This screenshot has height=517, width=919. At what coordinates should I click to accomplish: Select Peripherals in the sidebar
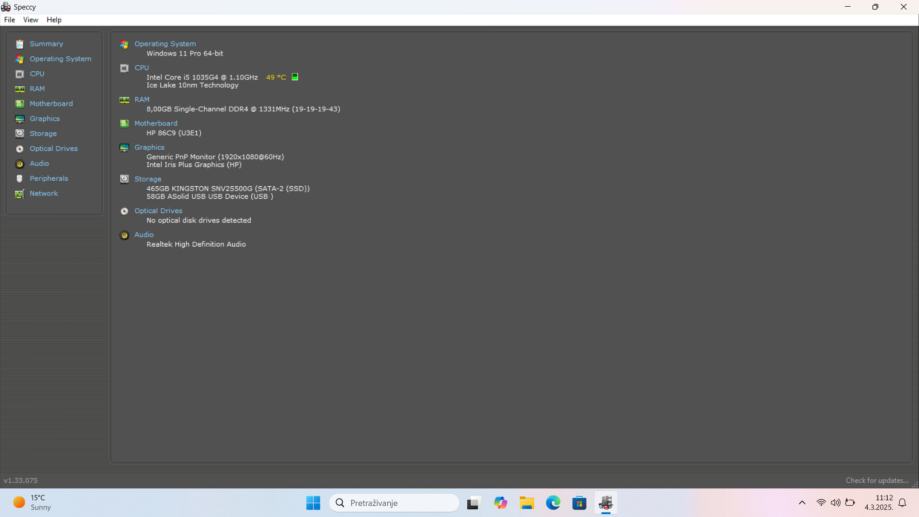click(49, 178)
